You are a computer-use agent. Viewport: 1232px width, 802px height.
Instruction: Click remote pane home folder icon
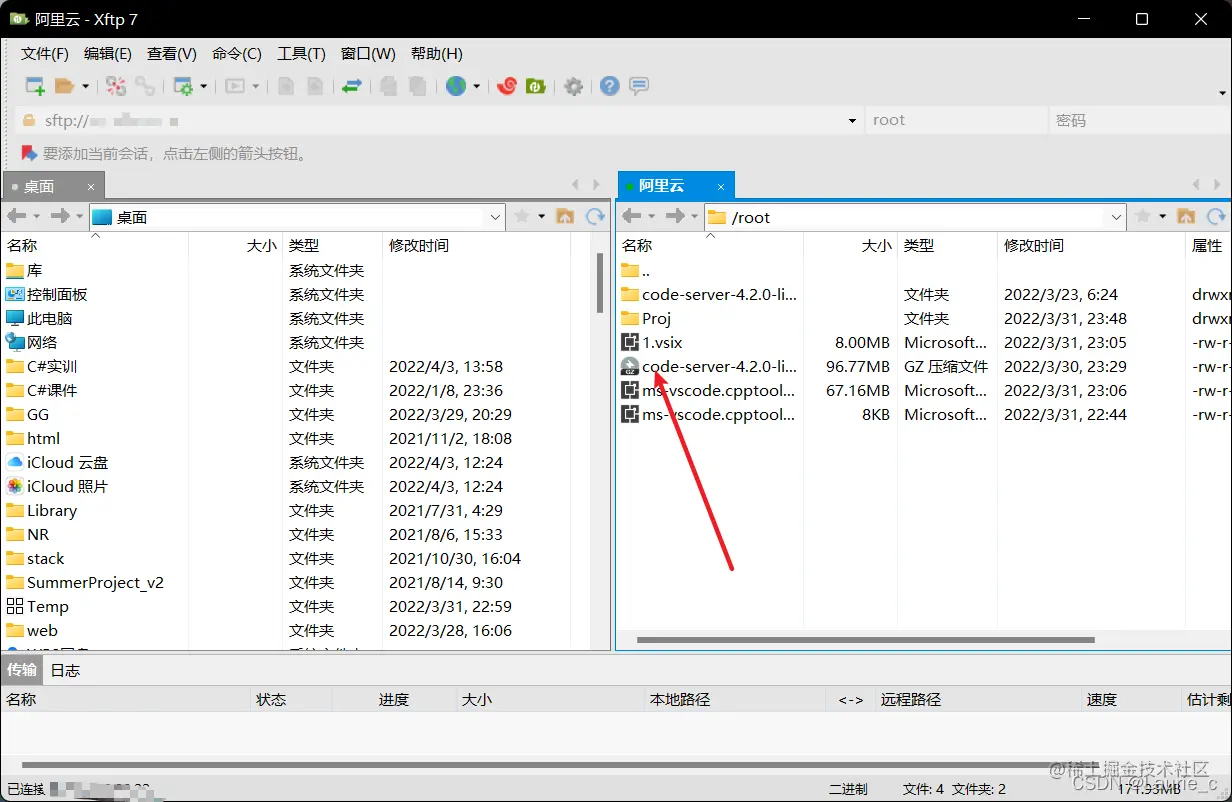click(x=1186, y=216)
